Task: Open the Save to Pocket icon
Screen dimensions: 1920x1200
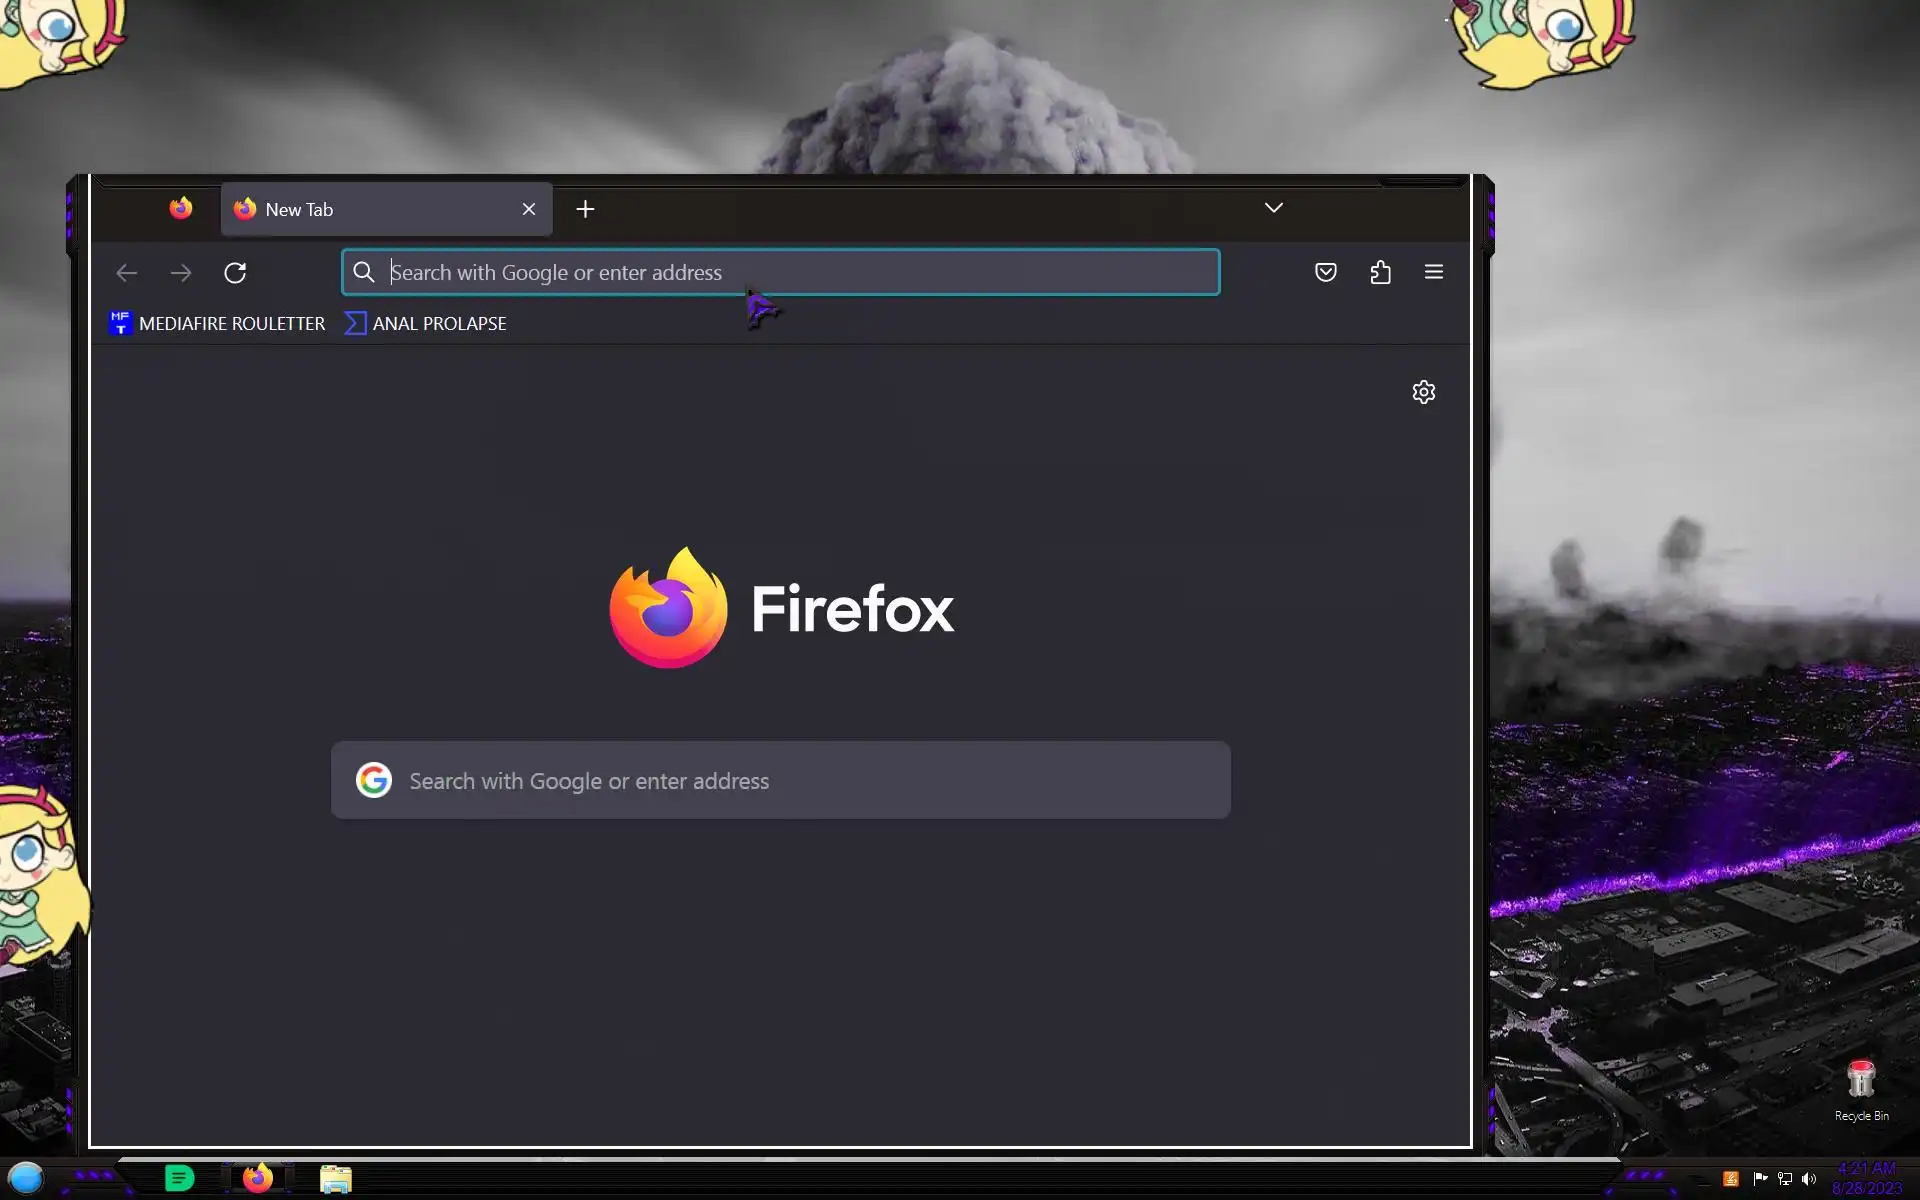Action: pyautogui.click(x=1326, y=272)
